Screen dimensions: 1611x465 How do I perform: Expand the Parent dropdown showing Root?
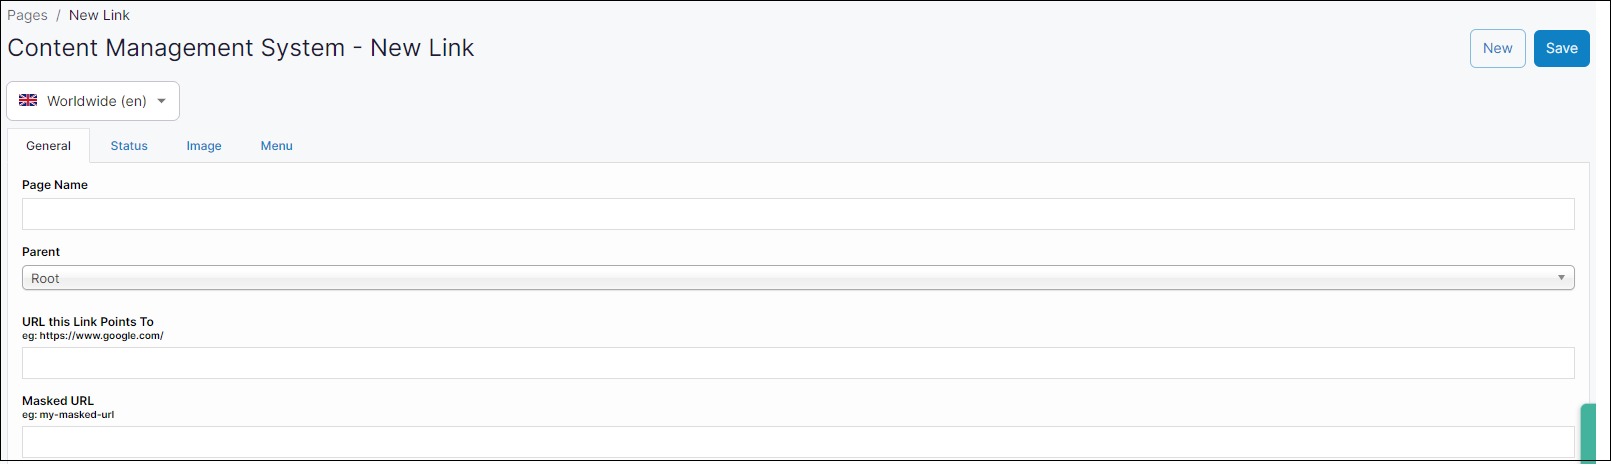click(x=797, y=278)
